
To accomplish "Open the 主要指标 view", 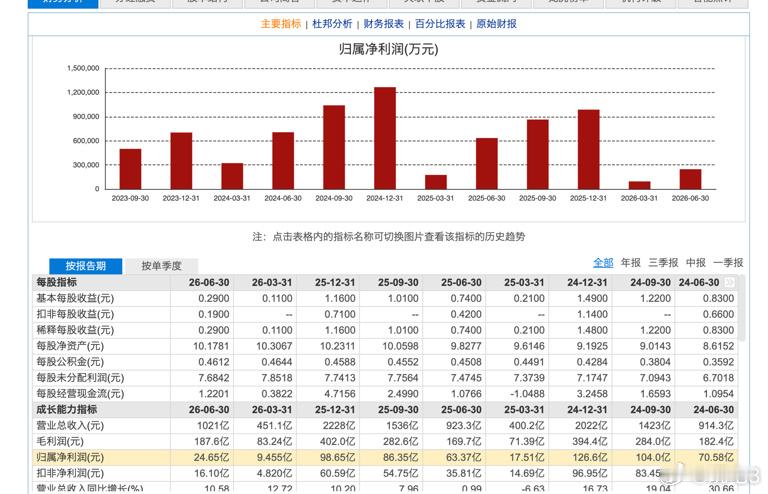I will click(281, 24).
